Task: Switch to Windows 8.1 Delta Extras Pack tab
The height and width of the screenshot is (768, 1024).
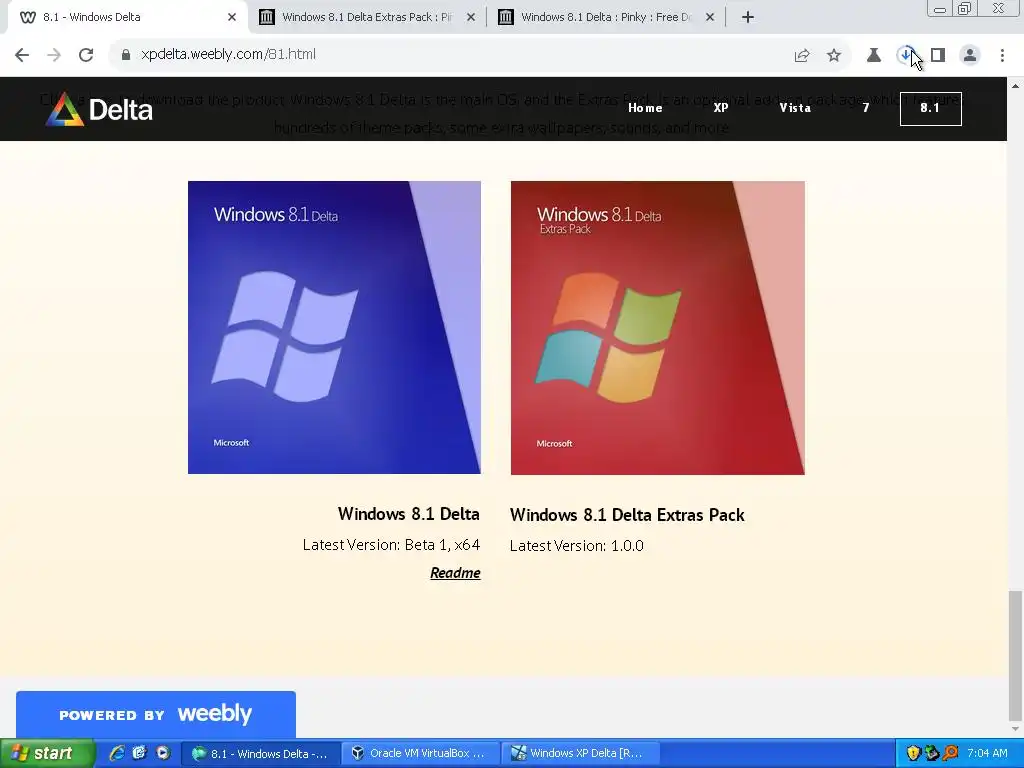Action: [x=367, y=18]
